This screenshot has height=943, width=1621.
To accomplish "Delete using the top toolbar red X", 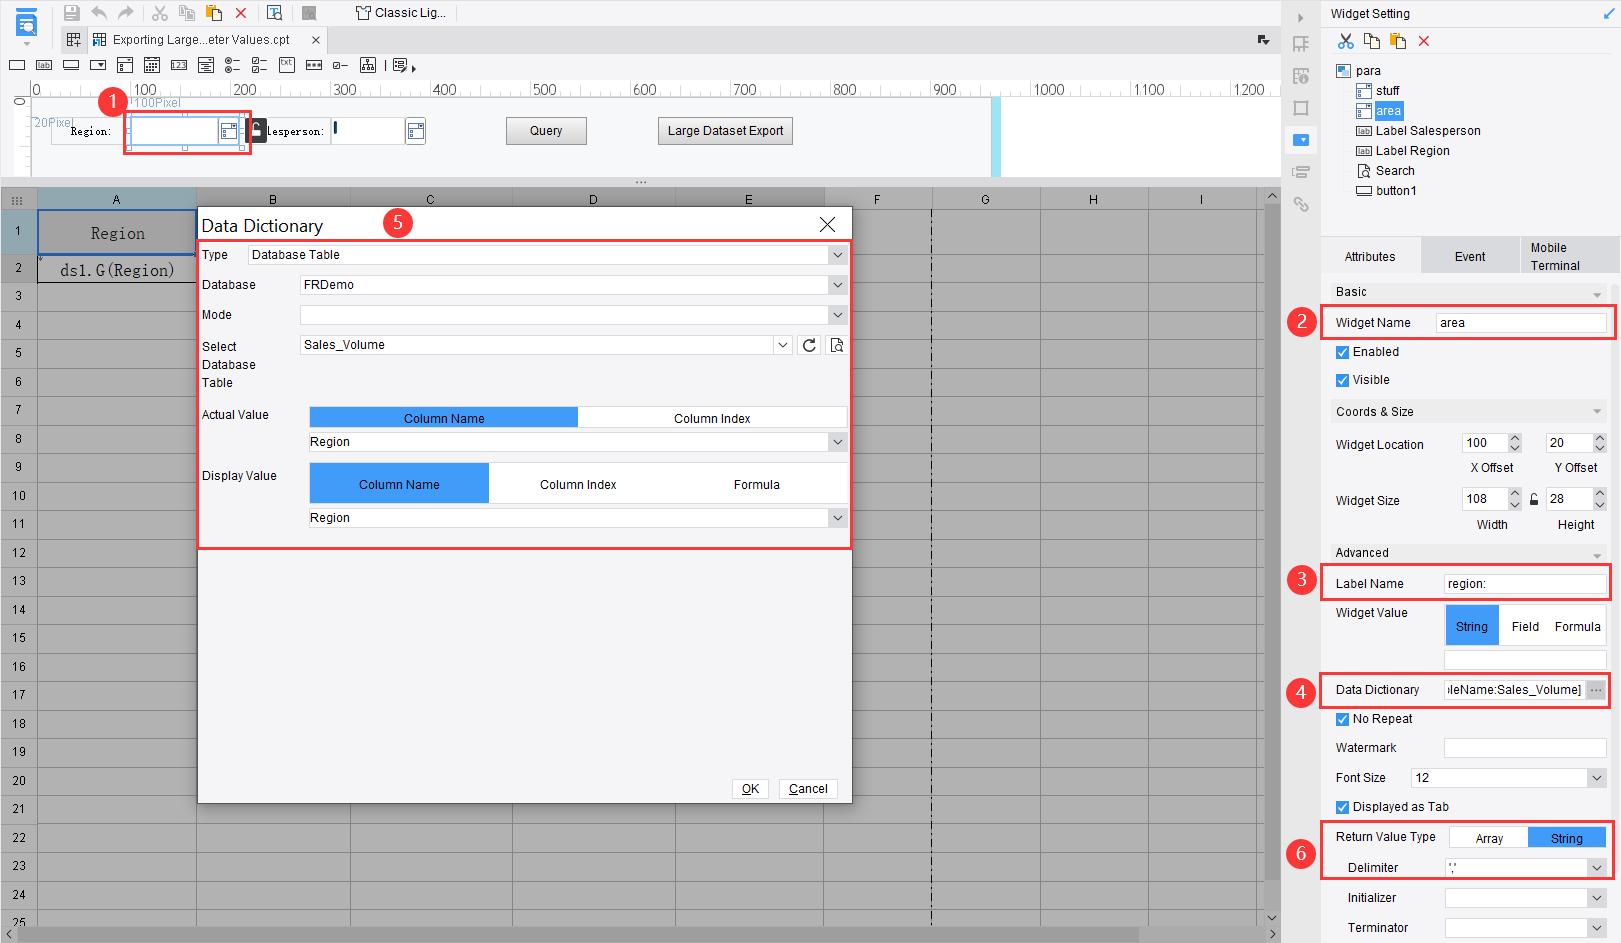I will click(241, 13).
